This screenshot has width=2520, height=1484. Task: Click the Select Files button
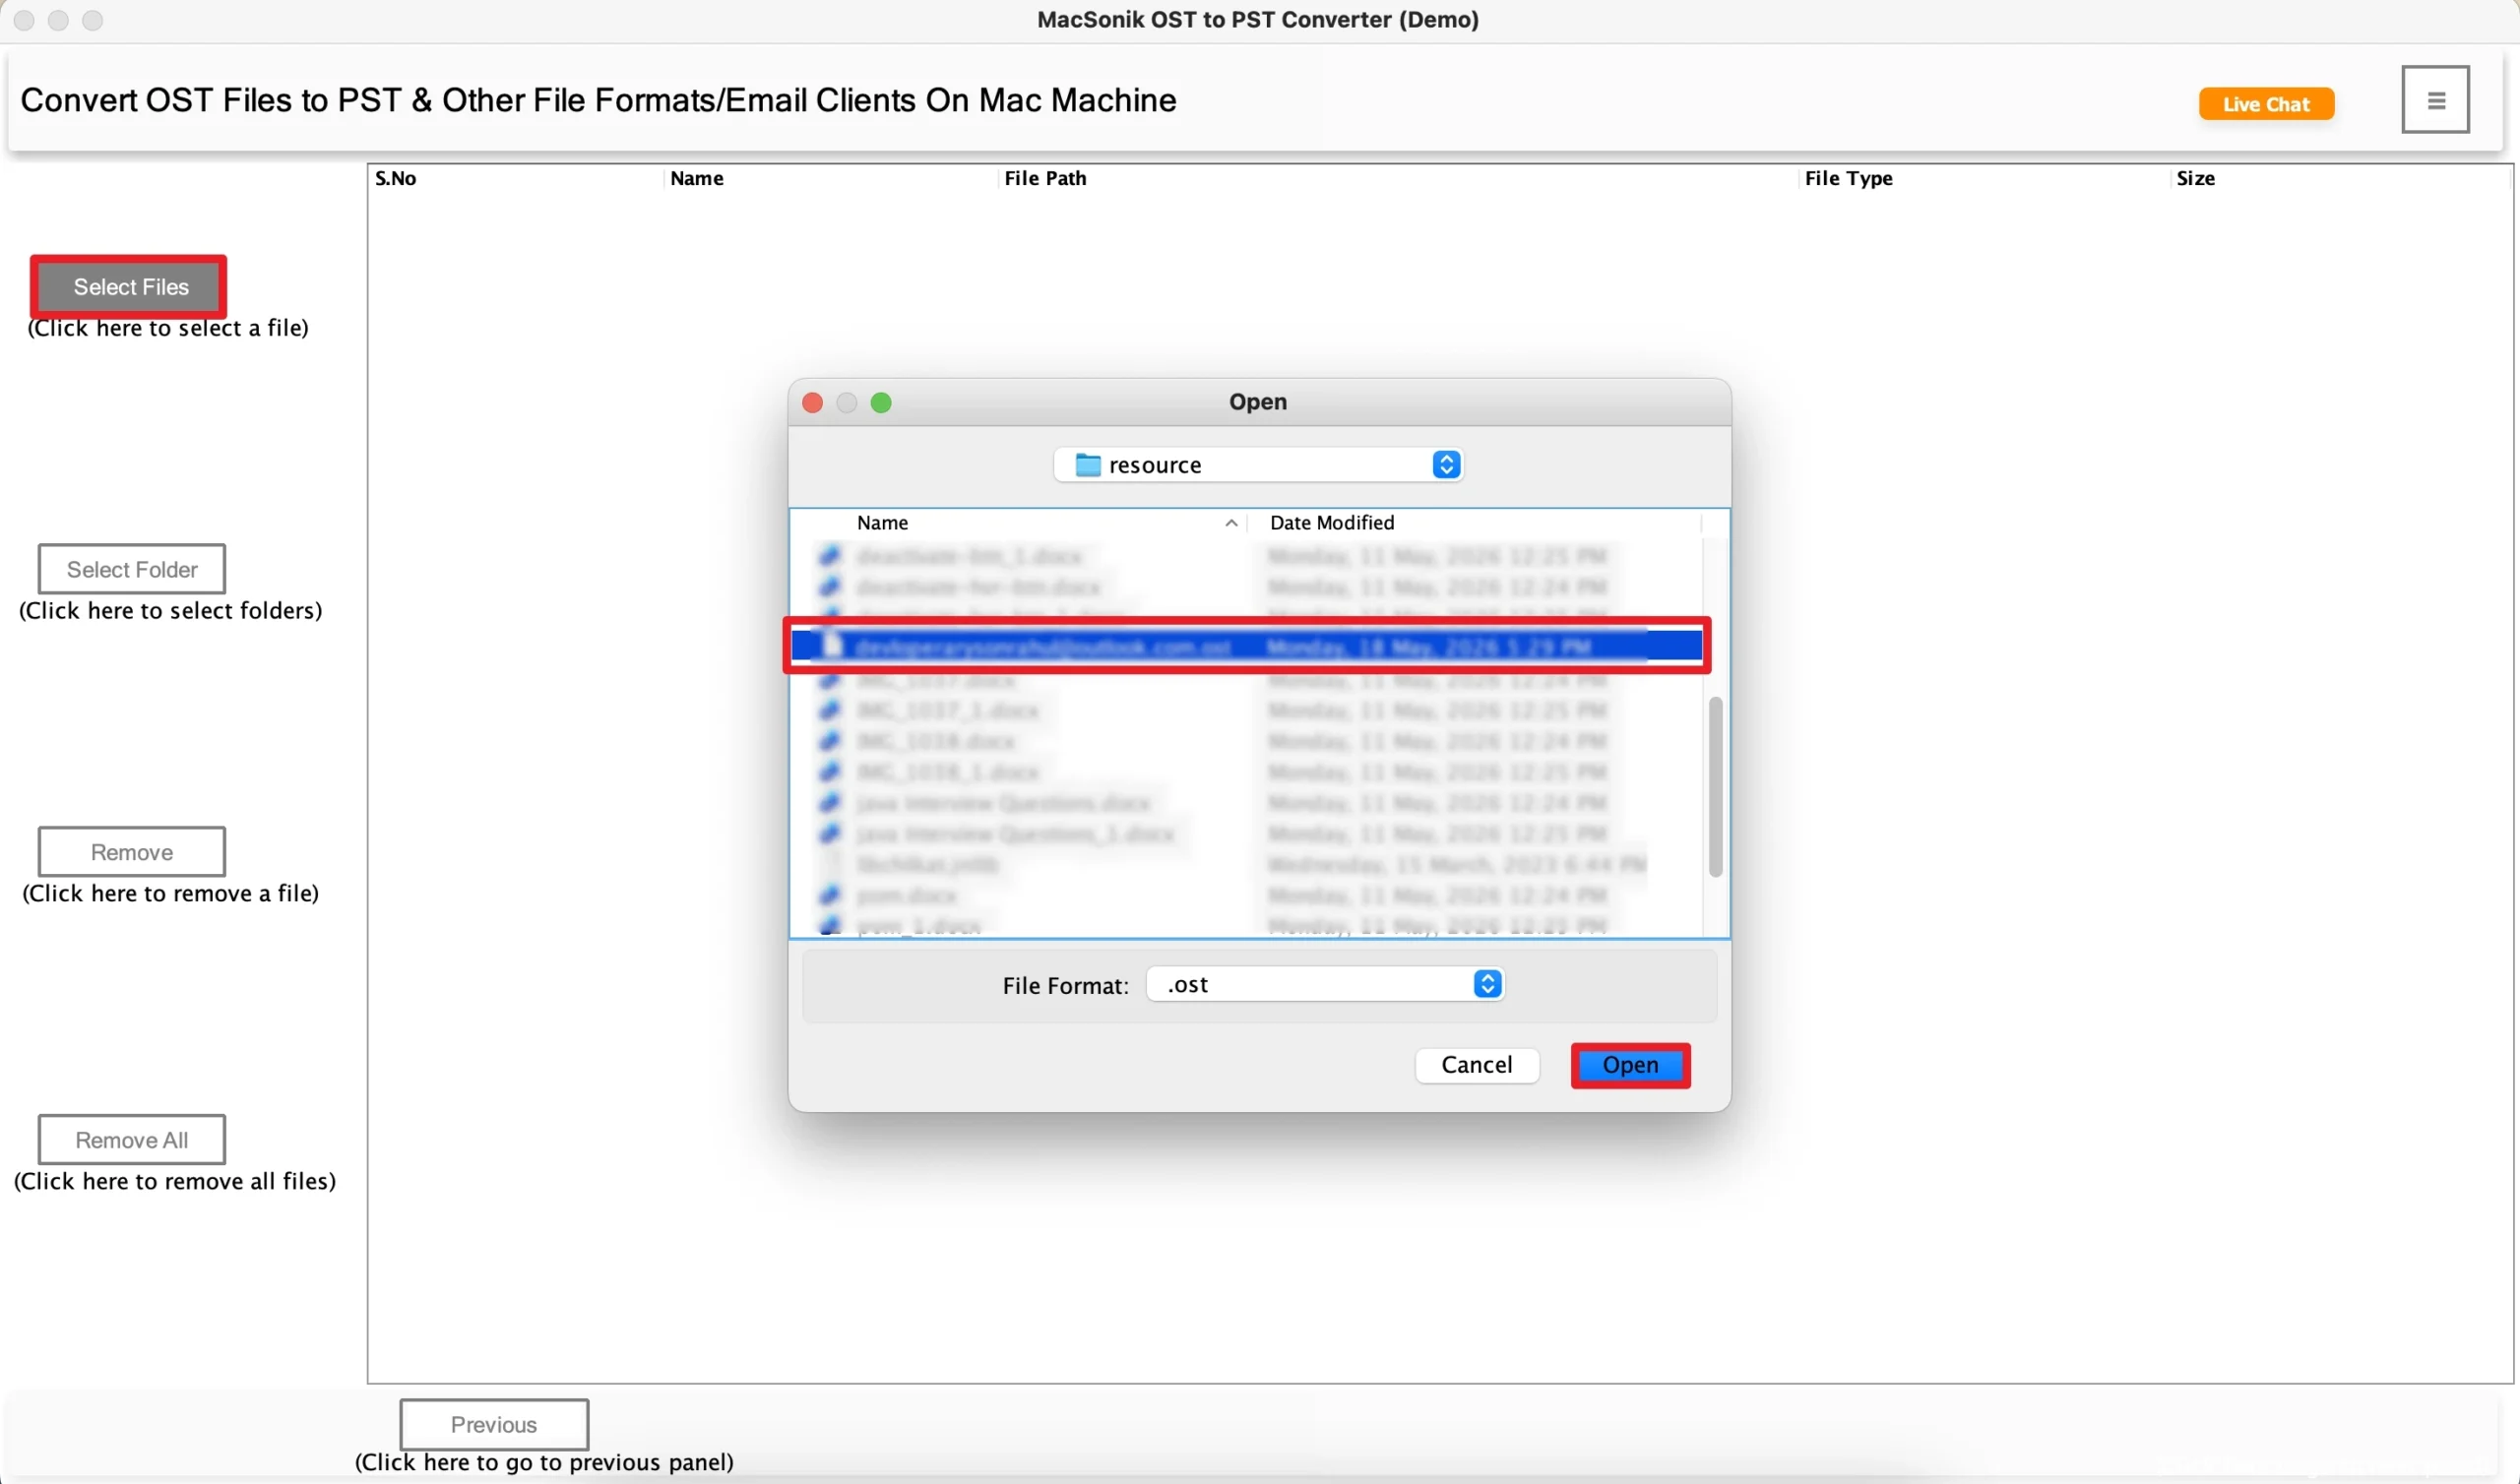(x=130, y=287)
